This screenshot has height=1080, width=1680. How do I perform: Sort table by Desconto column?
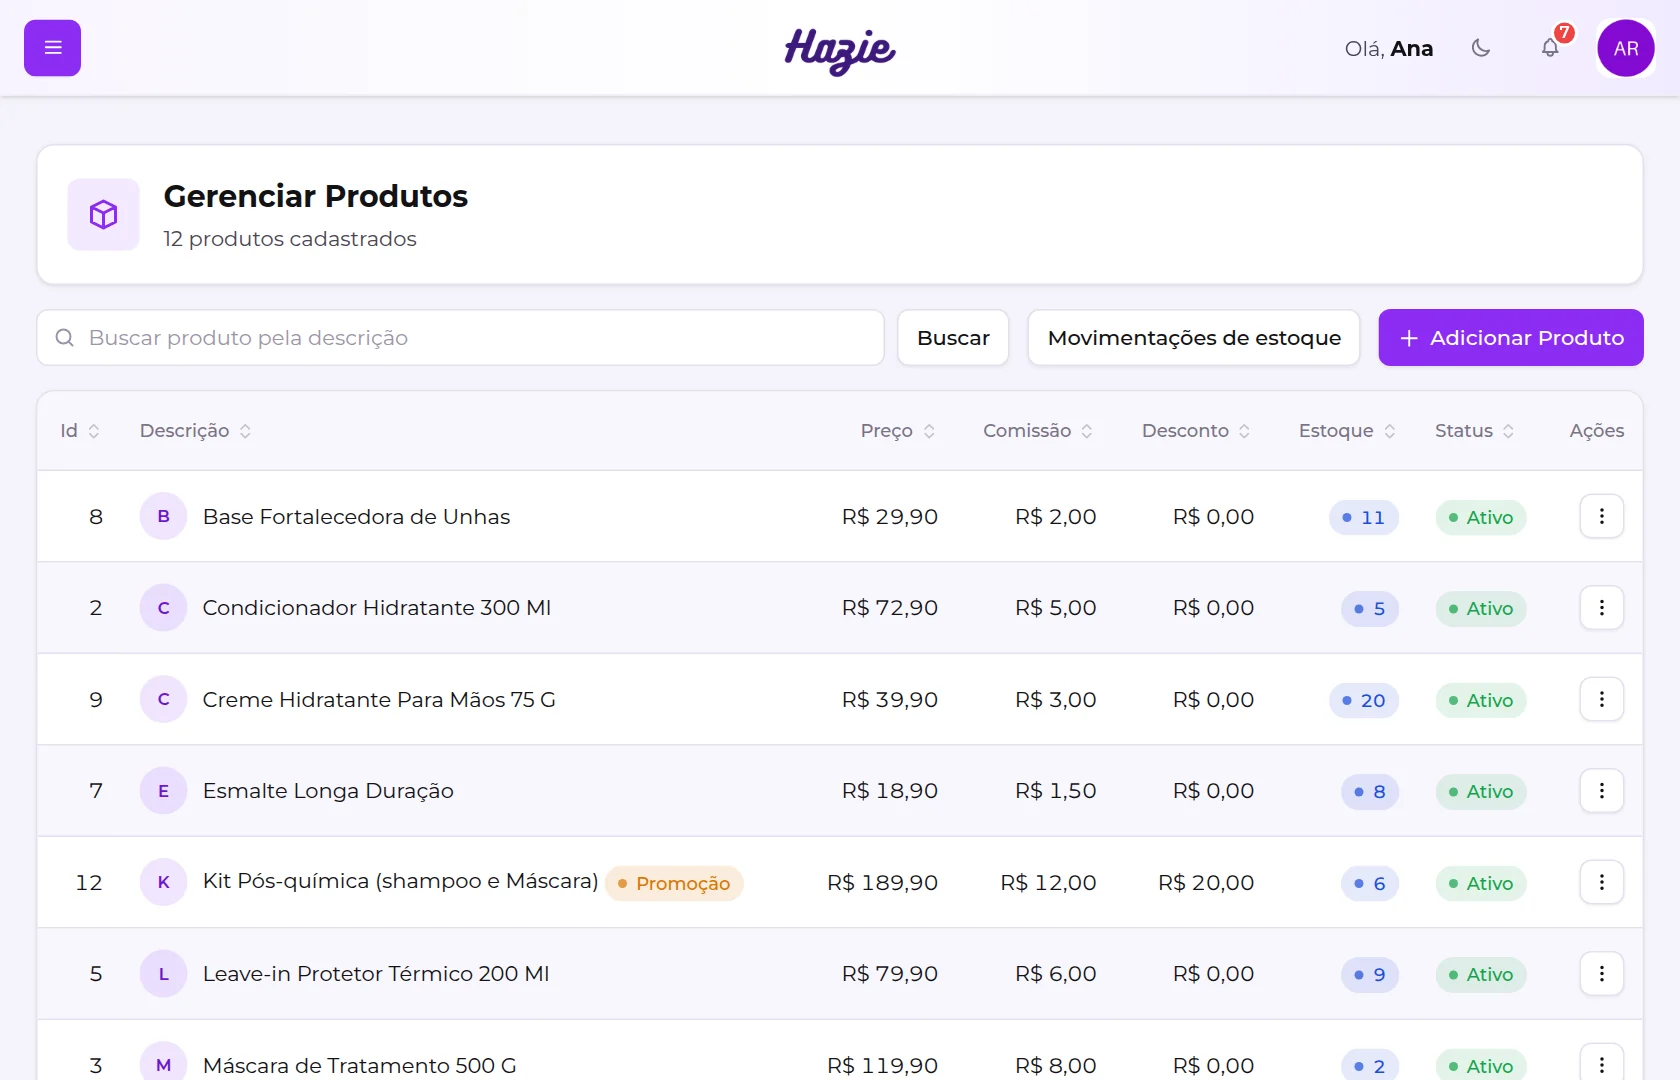pyautogui.click(x=1196, y=431)
